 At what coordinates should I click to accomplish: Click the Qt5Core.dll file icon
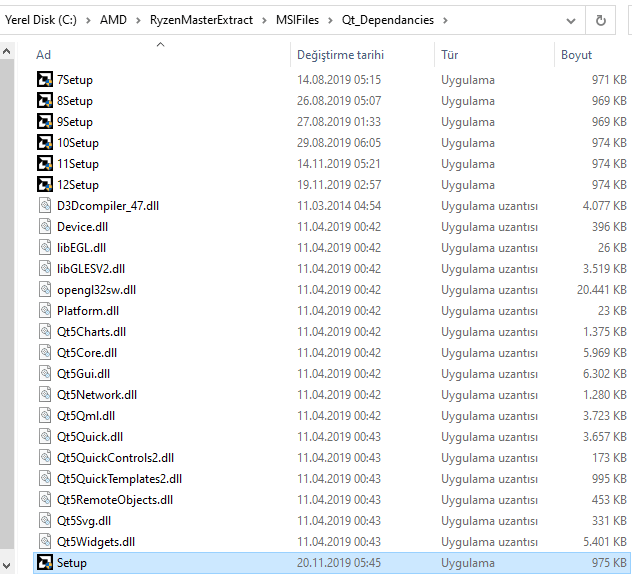point(45,352)
